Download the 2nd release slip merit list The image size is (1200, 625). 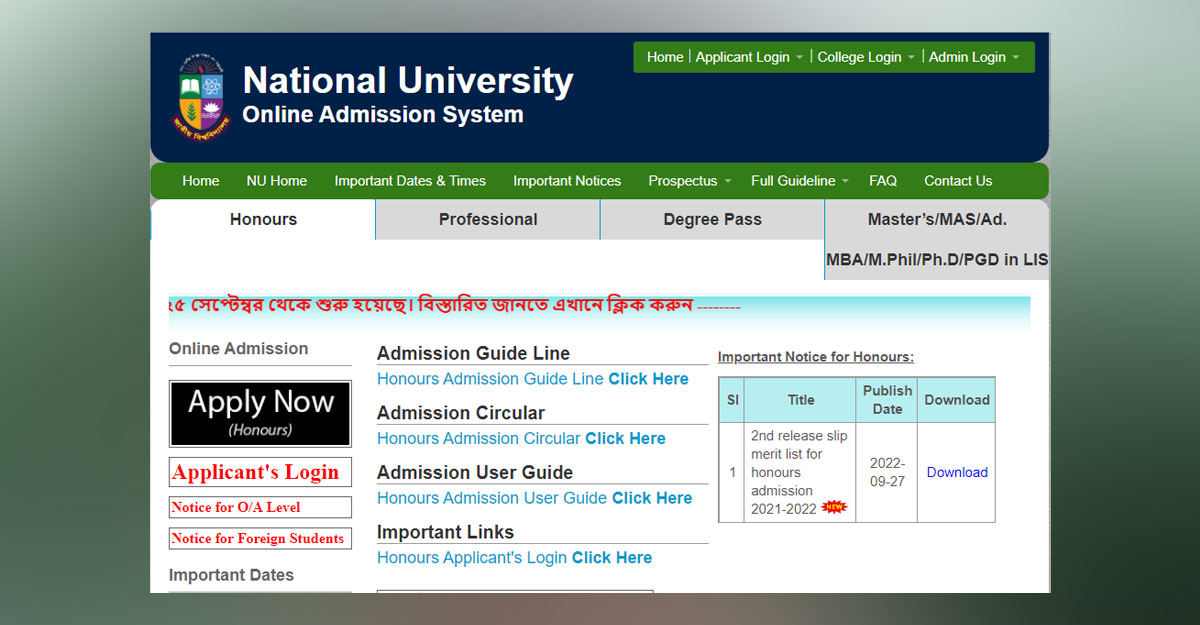click(957, 472)
